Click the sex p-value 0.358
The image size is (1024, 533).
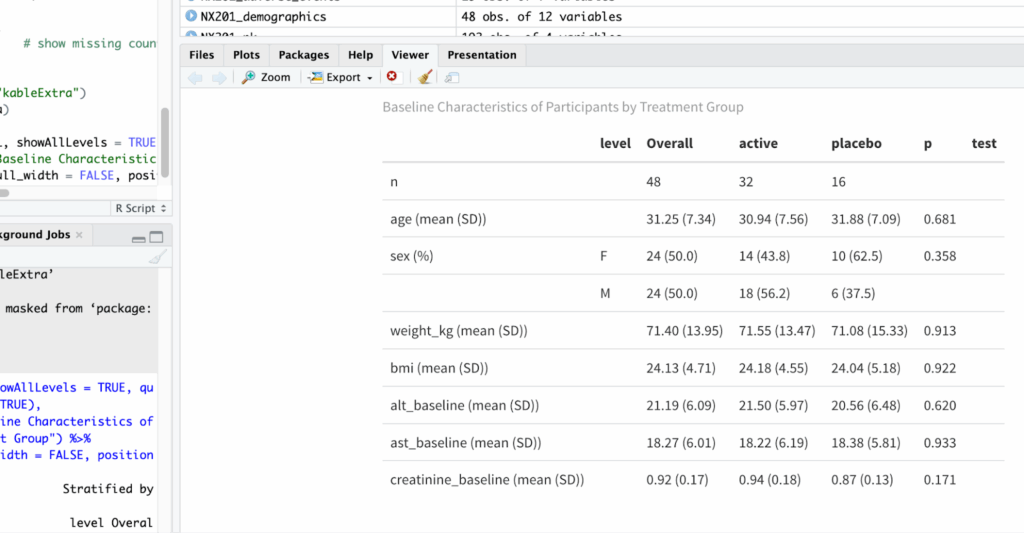[940, 256]
